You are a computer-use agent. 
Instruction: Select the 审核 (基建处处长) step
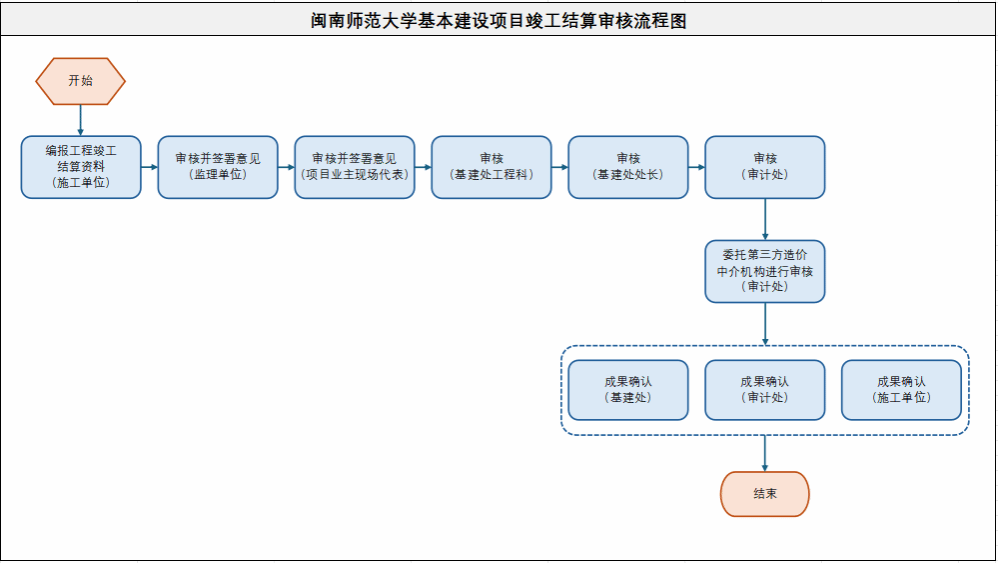pos(628,167)
